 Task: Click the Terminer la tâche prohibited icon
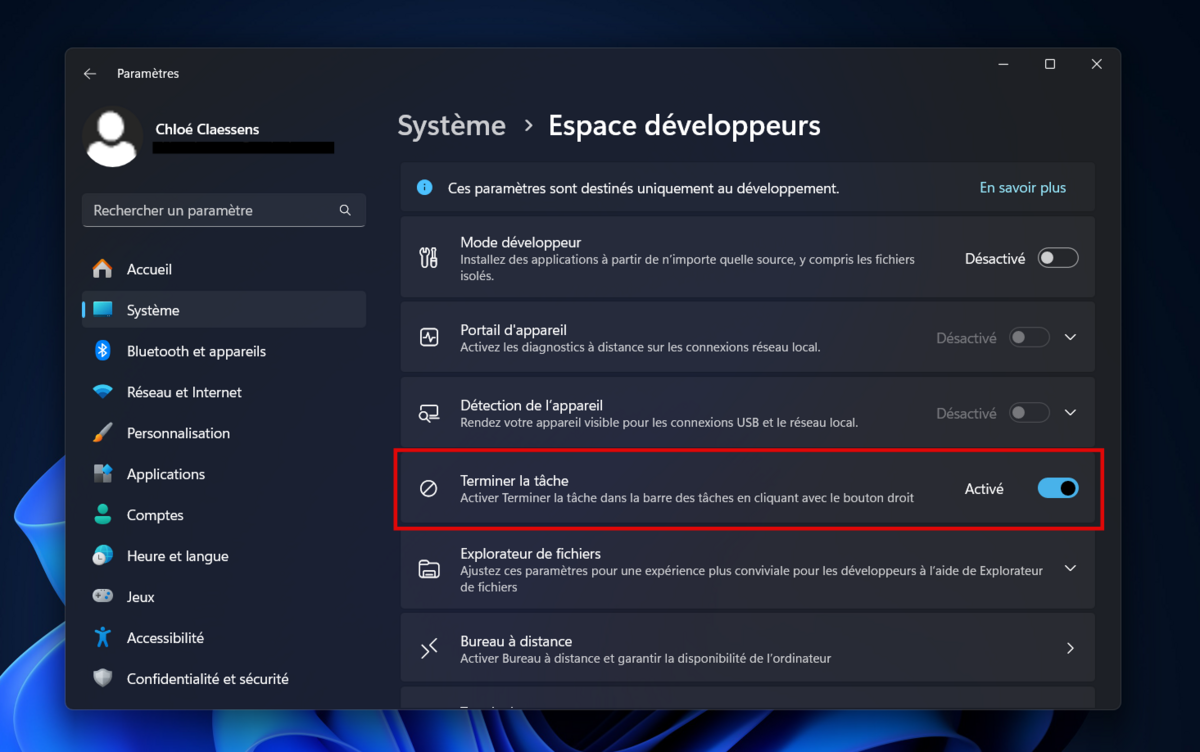429,489
